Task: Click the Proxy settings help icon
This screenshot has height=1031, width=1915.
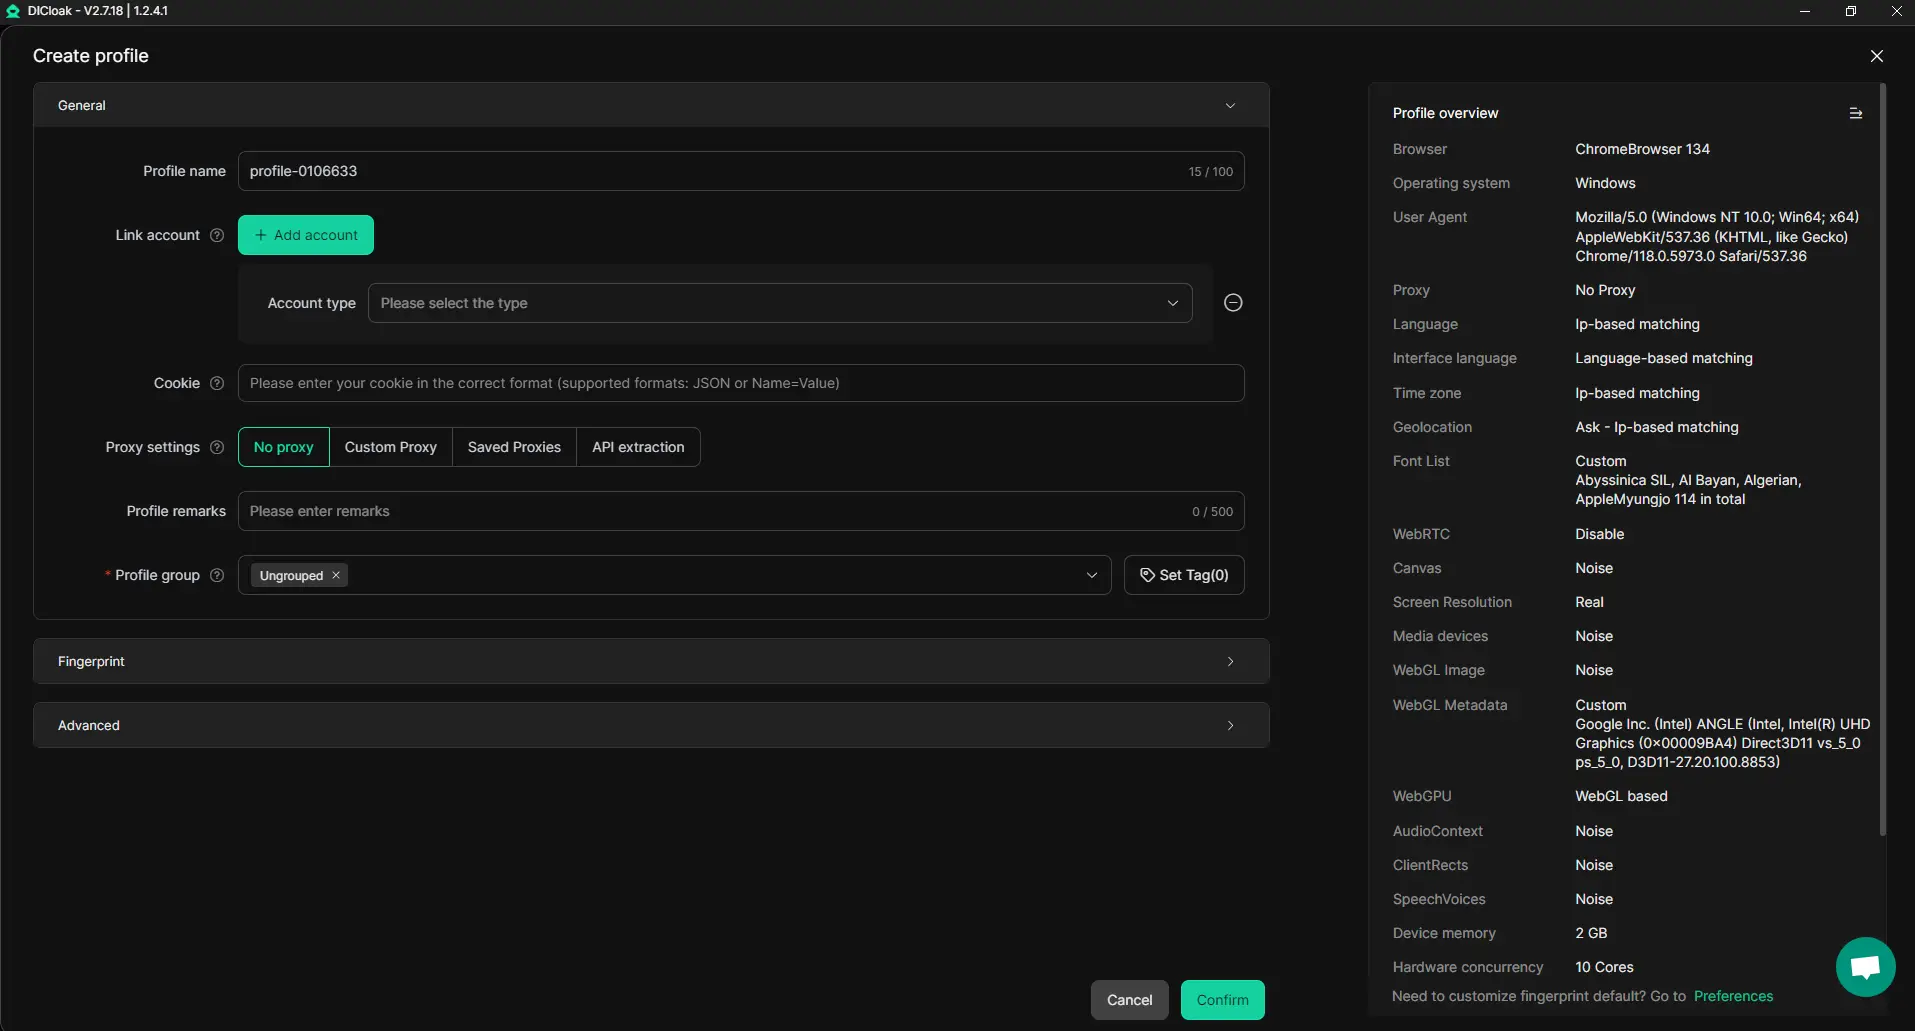Action: click(x=217, y=447)
